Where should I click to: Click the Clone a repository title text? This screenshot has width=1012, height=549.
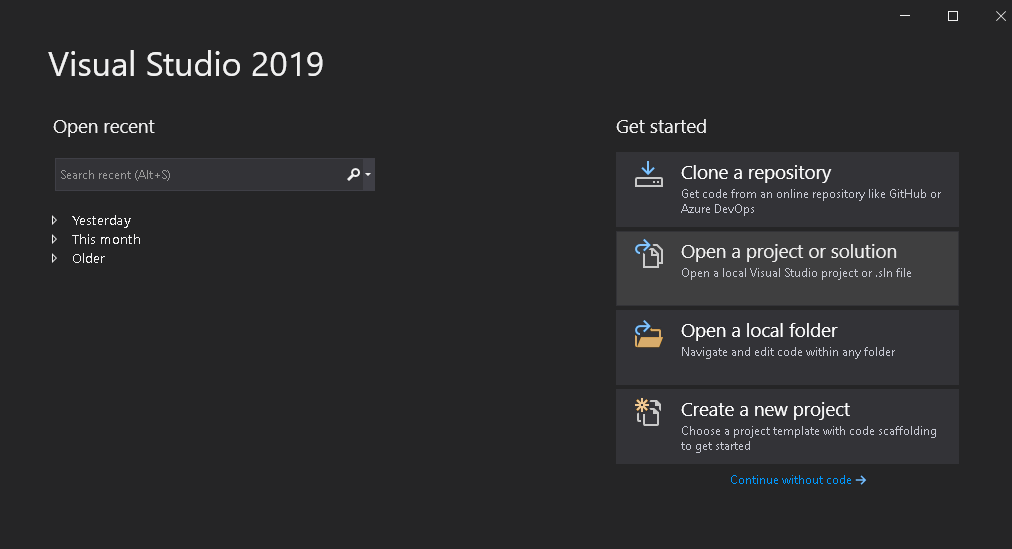tap(755, 172)
